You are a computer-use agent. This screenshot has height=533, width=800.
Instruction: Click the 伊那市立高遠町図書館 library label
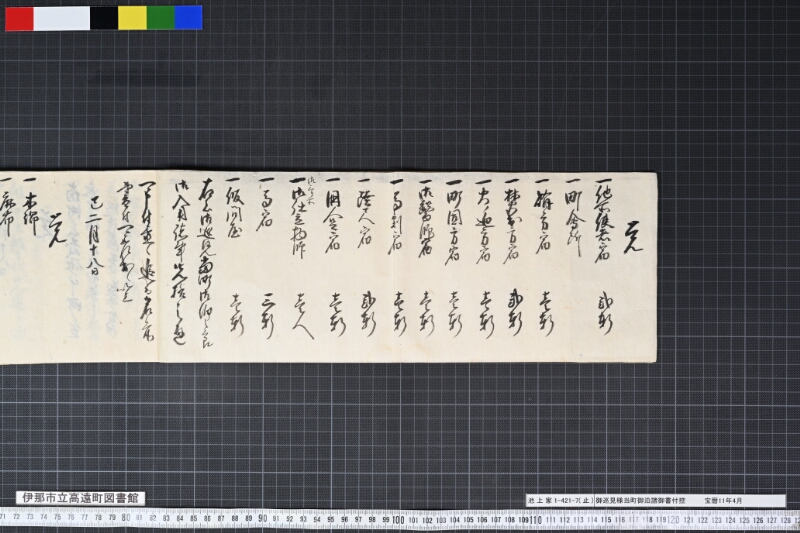tap(81, 498)
